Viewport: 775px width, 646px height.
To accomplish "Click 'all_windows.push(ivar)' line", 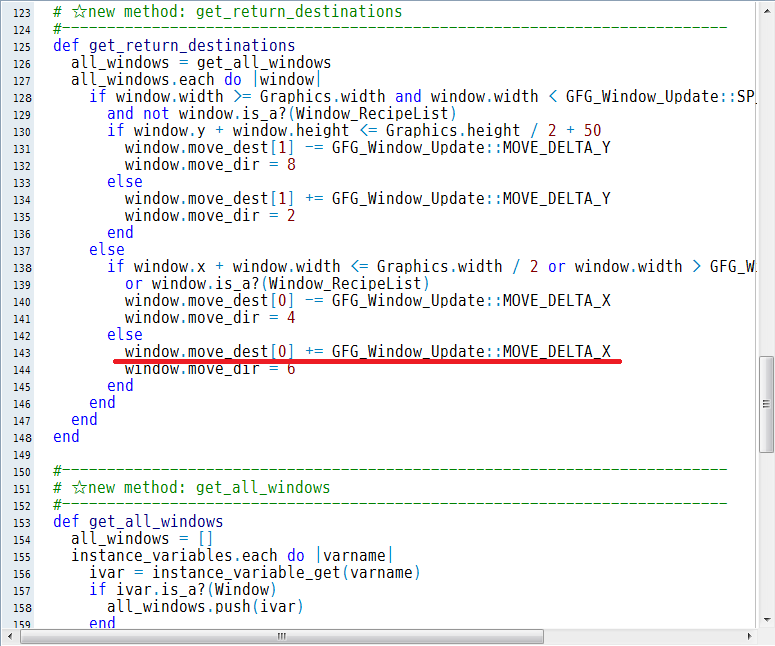I will 205,606.
